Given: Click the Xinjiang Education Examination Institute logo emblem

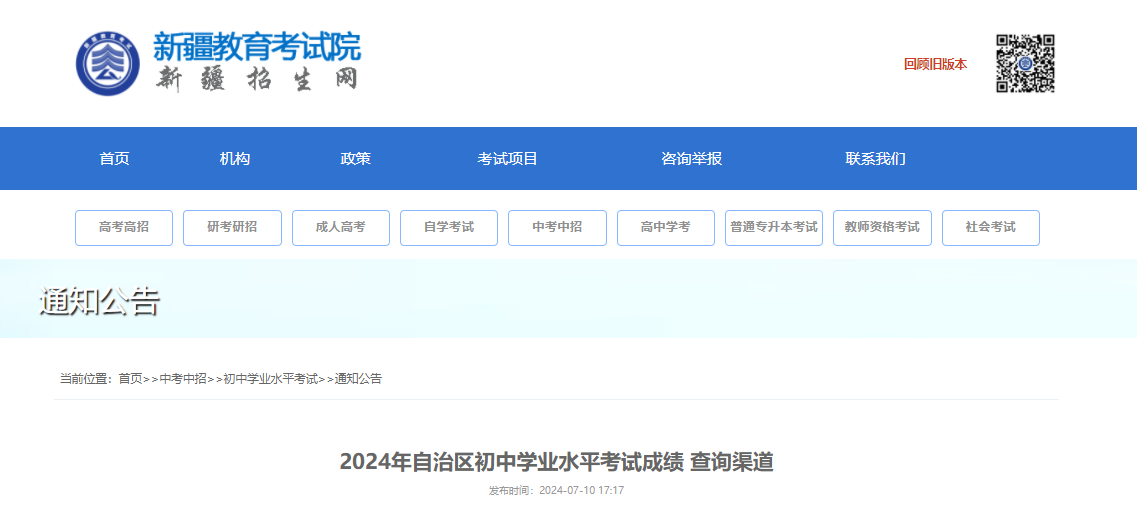Looking at the screenshot, I should (108, 63).
